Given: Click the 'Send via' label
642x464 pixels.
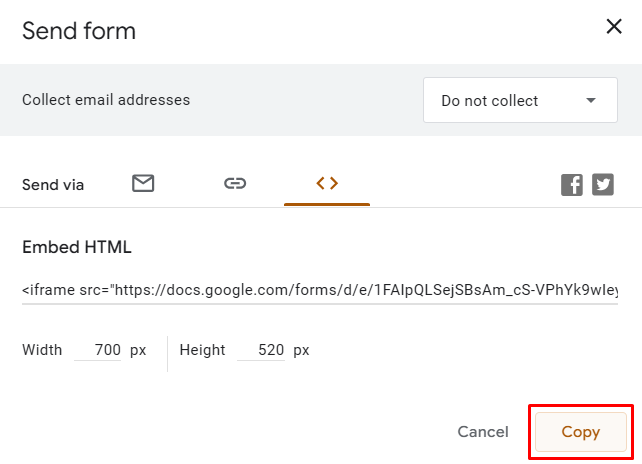Looking at the screenshot, I should coord(53,184).
